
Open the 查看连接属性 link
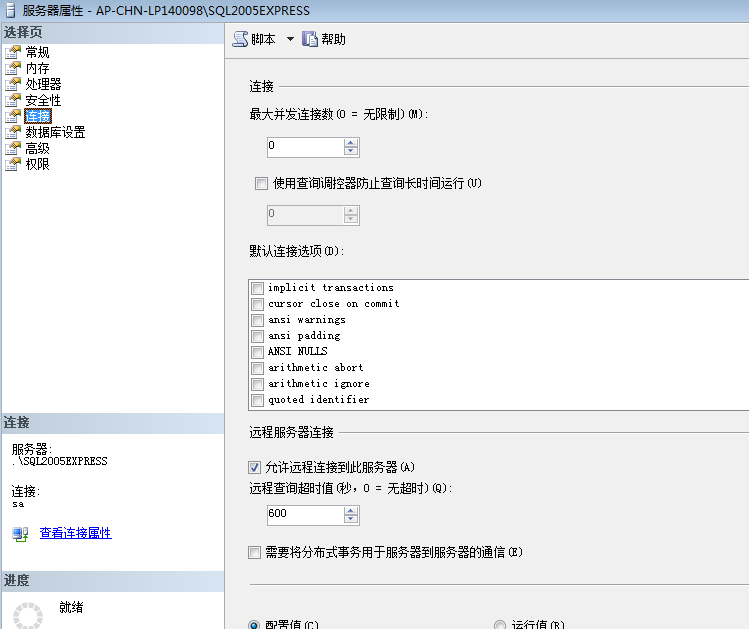coord(75,533)
